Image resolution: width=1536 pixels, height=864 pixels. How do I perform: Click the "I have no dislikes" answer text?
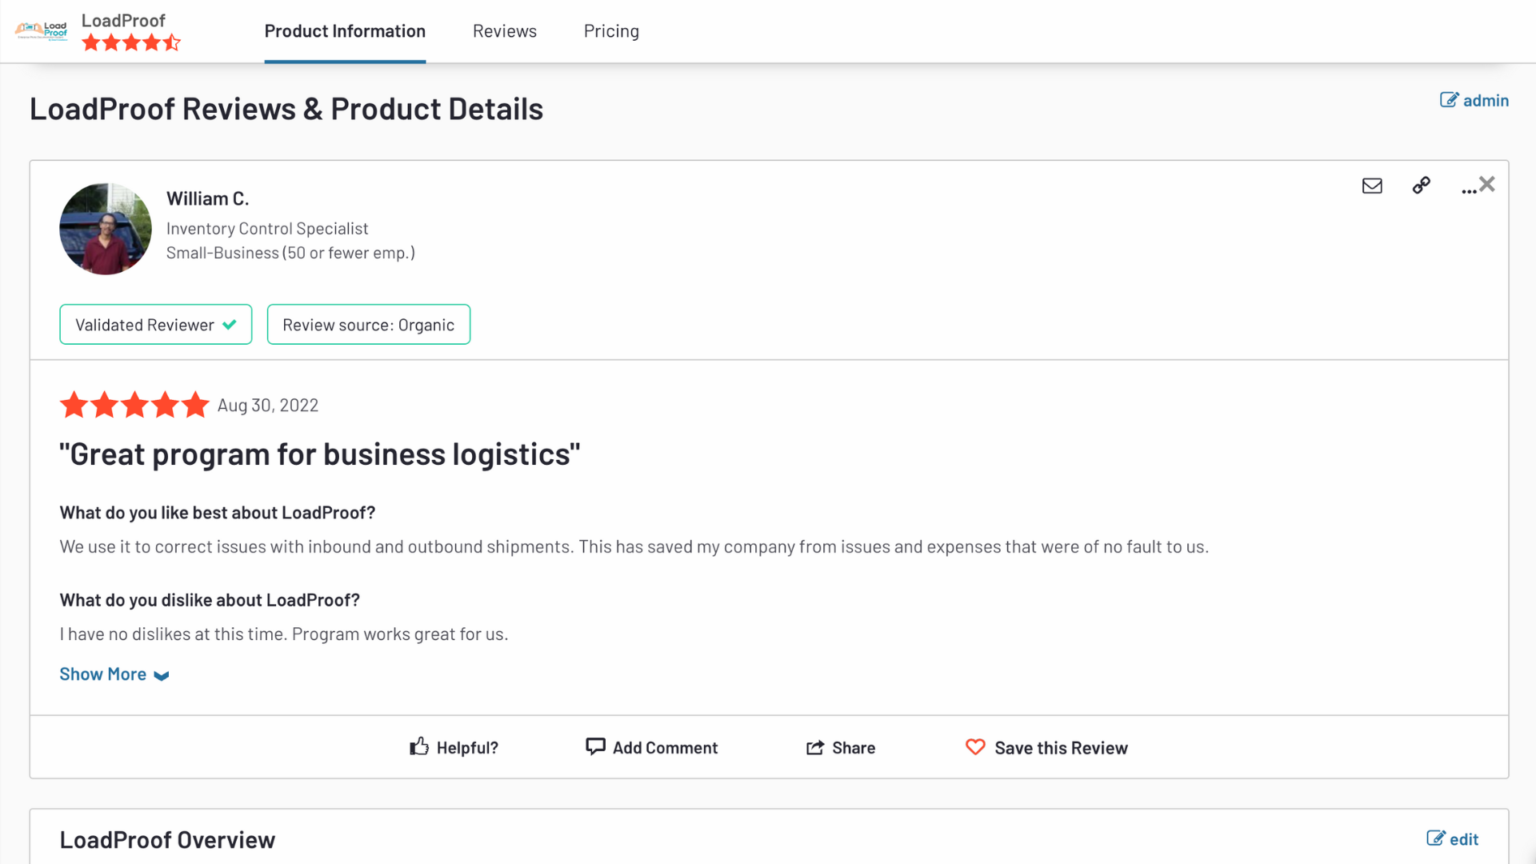point(284,634)
